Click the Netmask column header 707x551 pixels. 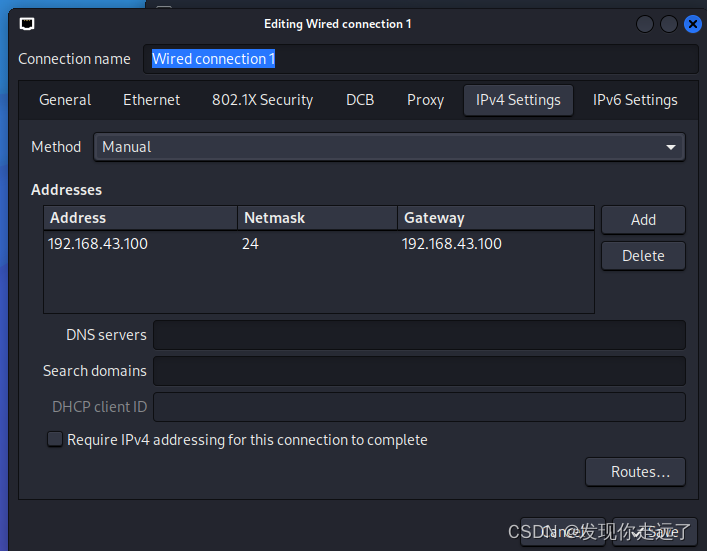pyautogui.click(x=317, y=218)
